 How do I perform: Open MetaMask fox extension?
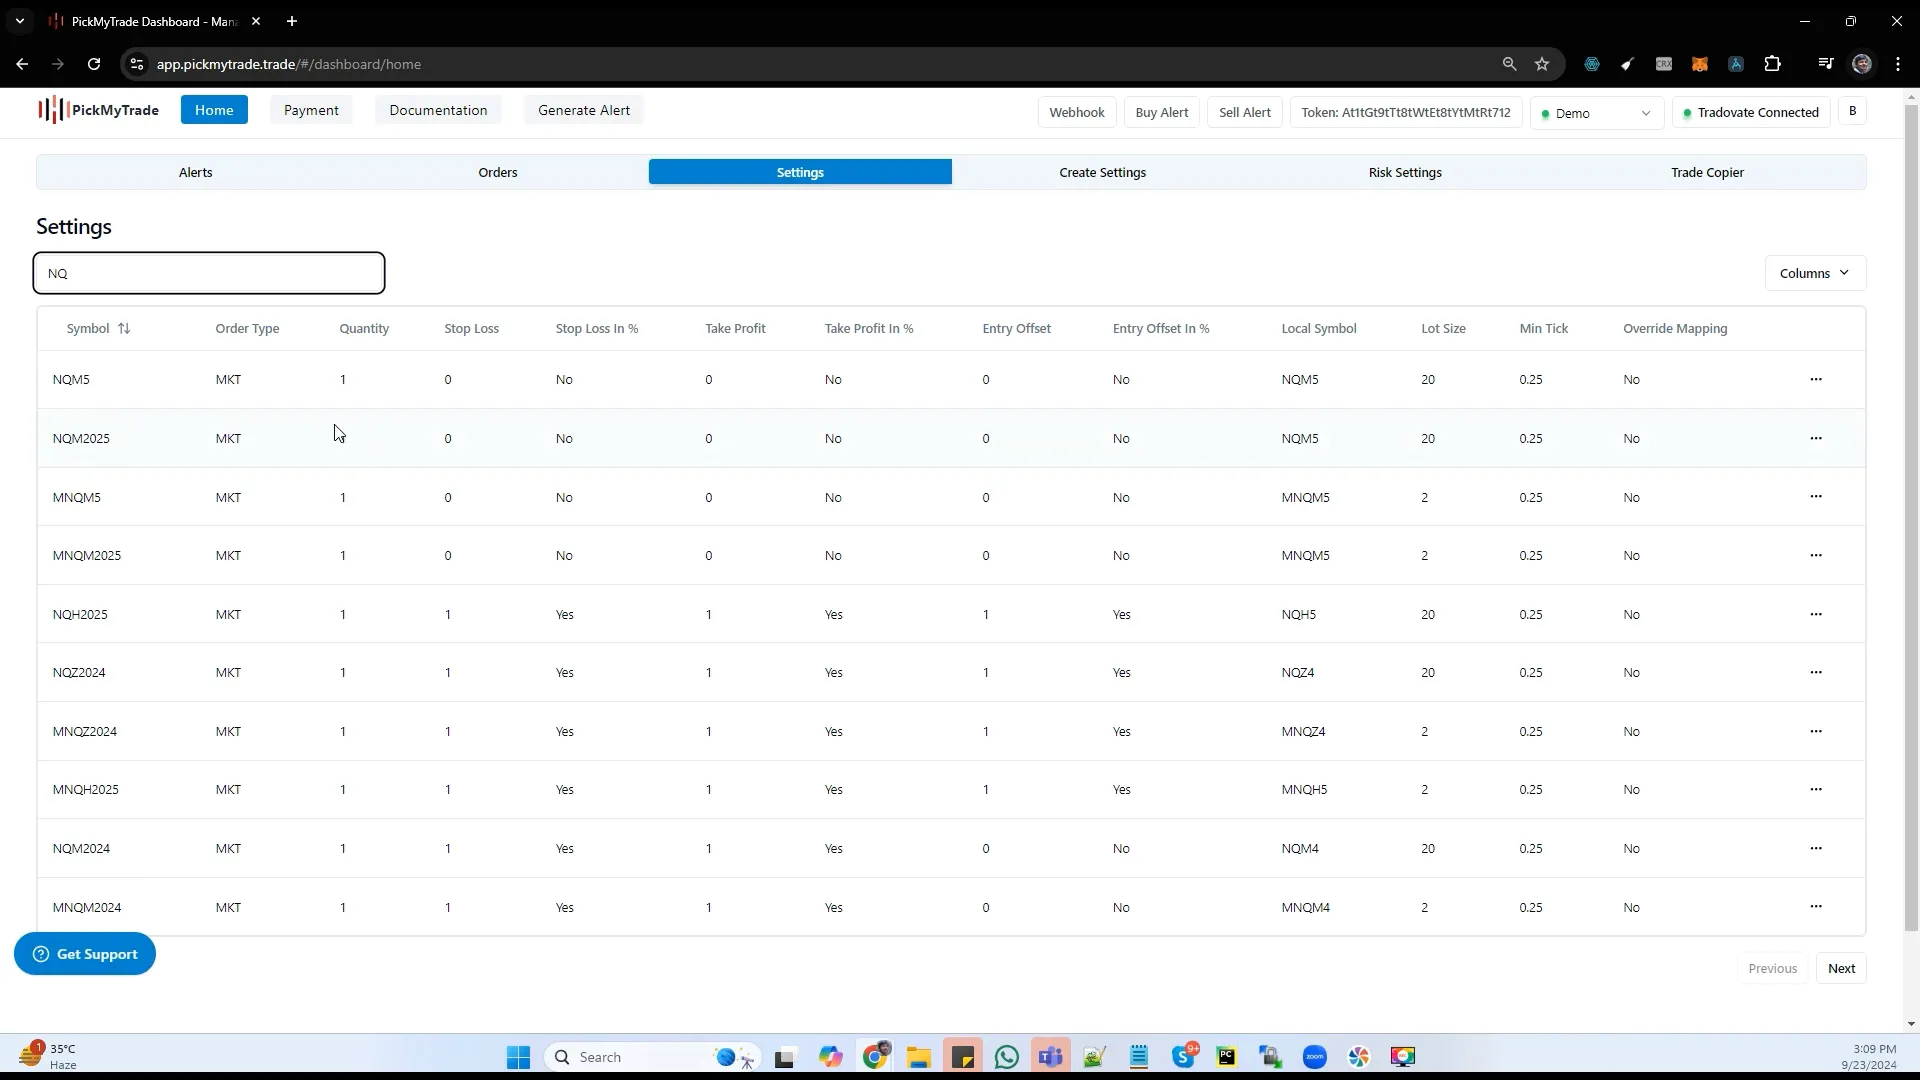pyautogui.click(x=1700, y=64)
